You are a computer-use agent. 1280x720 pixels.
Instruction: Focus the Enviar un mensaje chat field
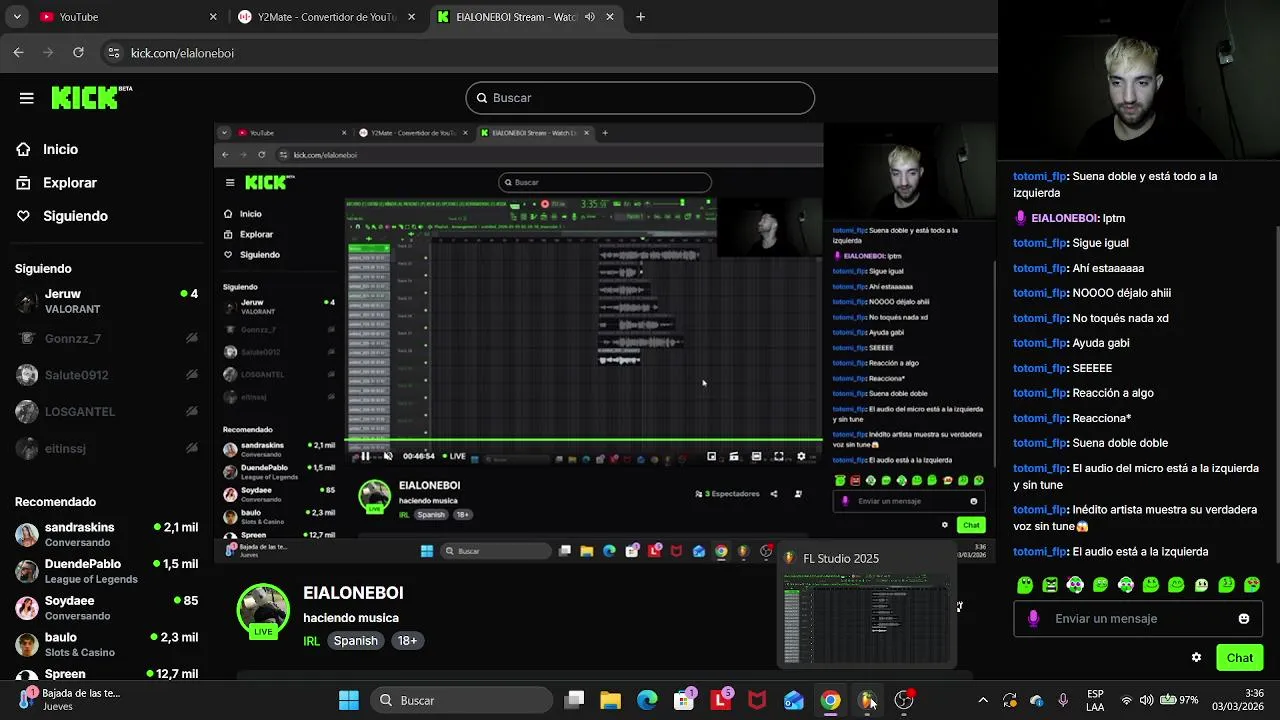coord(1136,619)
